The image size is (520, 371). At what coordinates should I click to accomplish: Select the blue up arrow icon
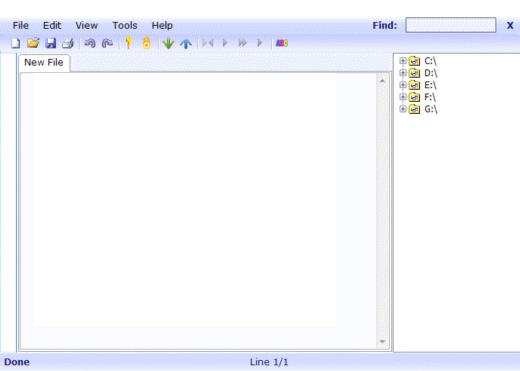click(x=186, y=43)
